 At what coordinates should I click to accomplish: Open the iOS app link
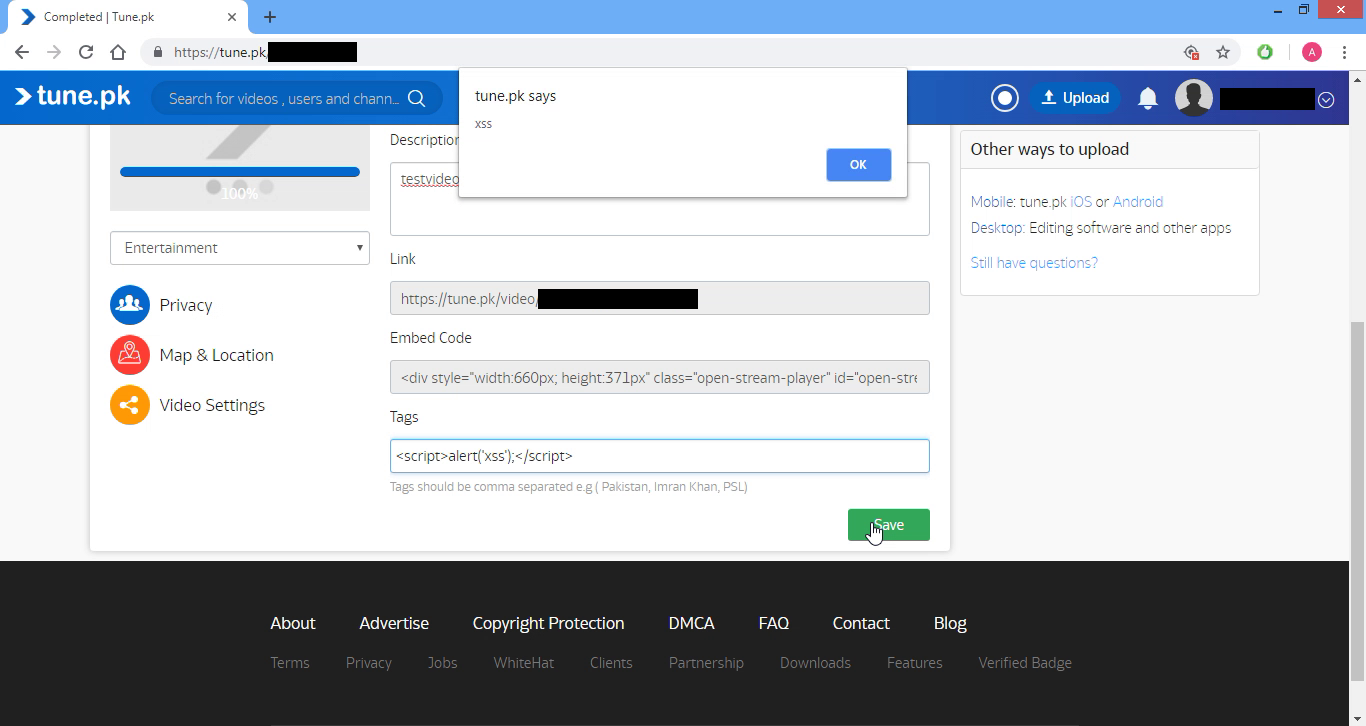click(1081, 201)
